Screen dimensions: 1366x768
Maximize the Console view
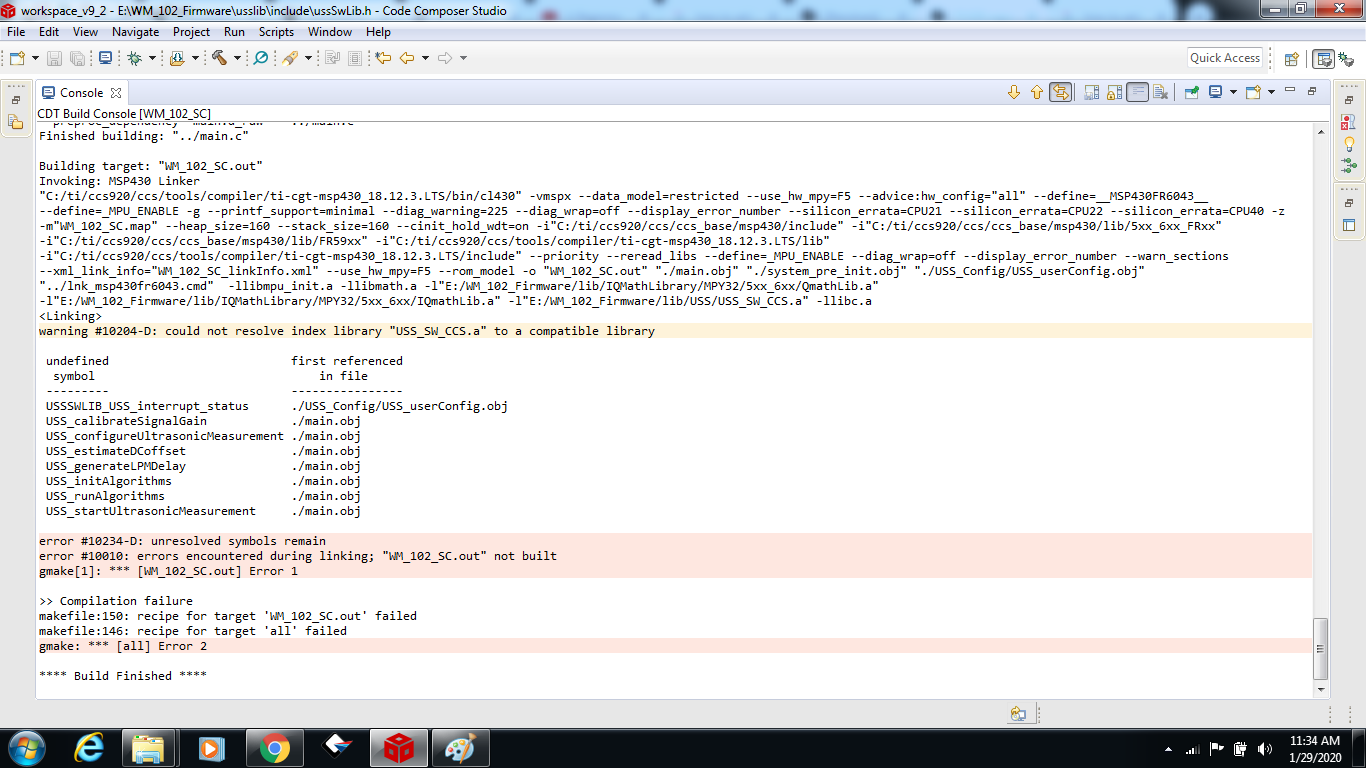1312,90
